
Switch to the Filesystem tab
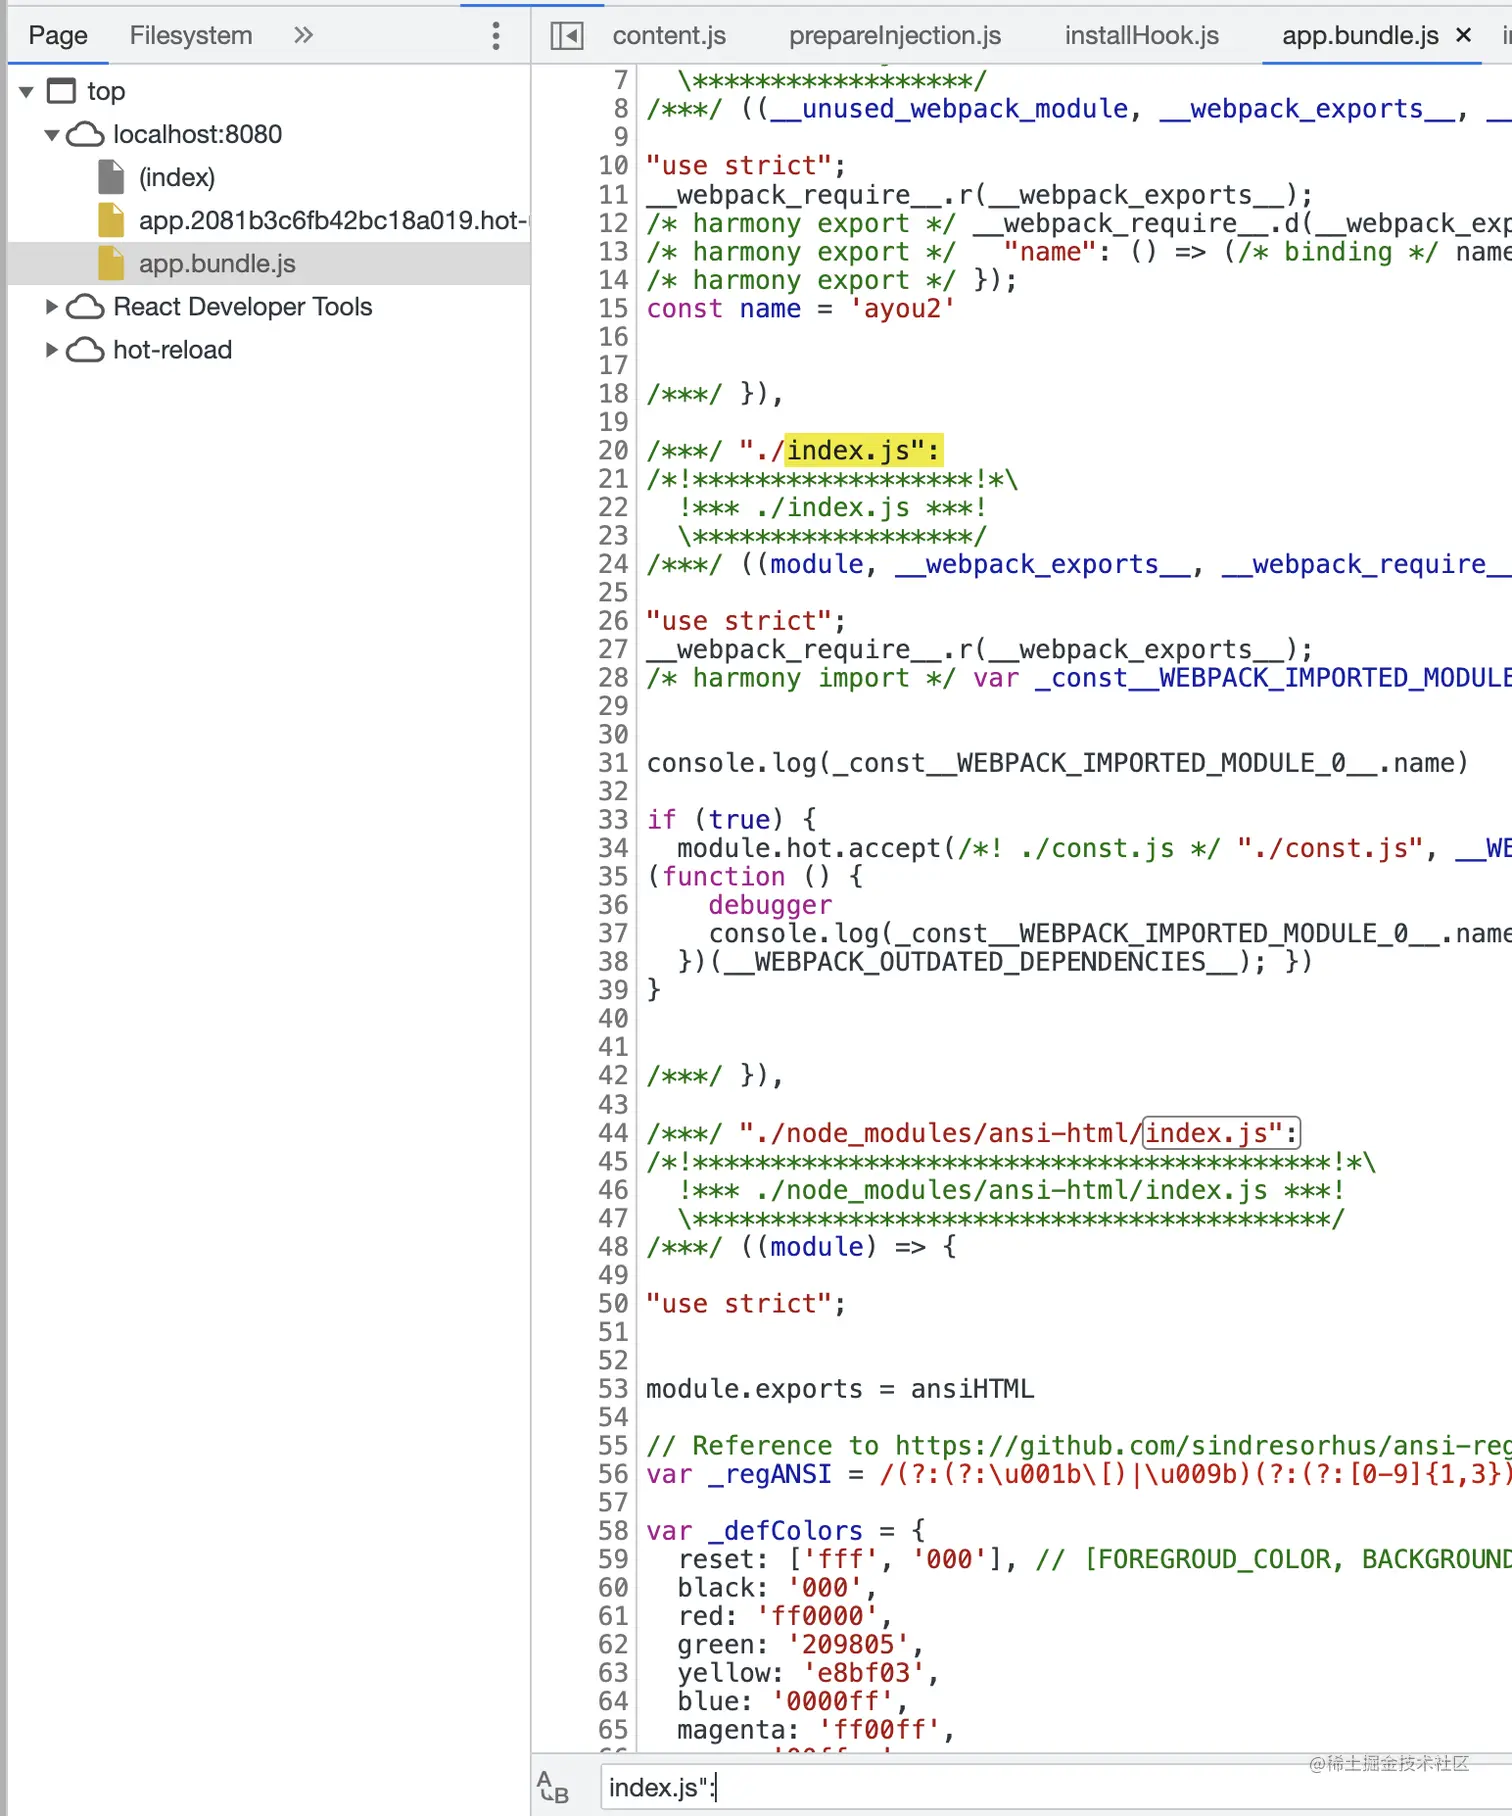click(191, 36)
